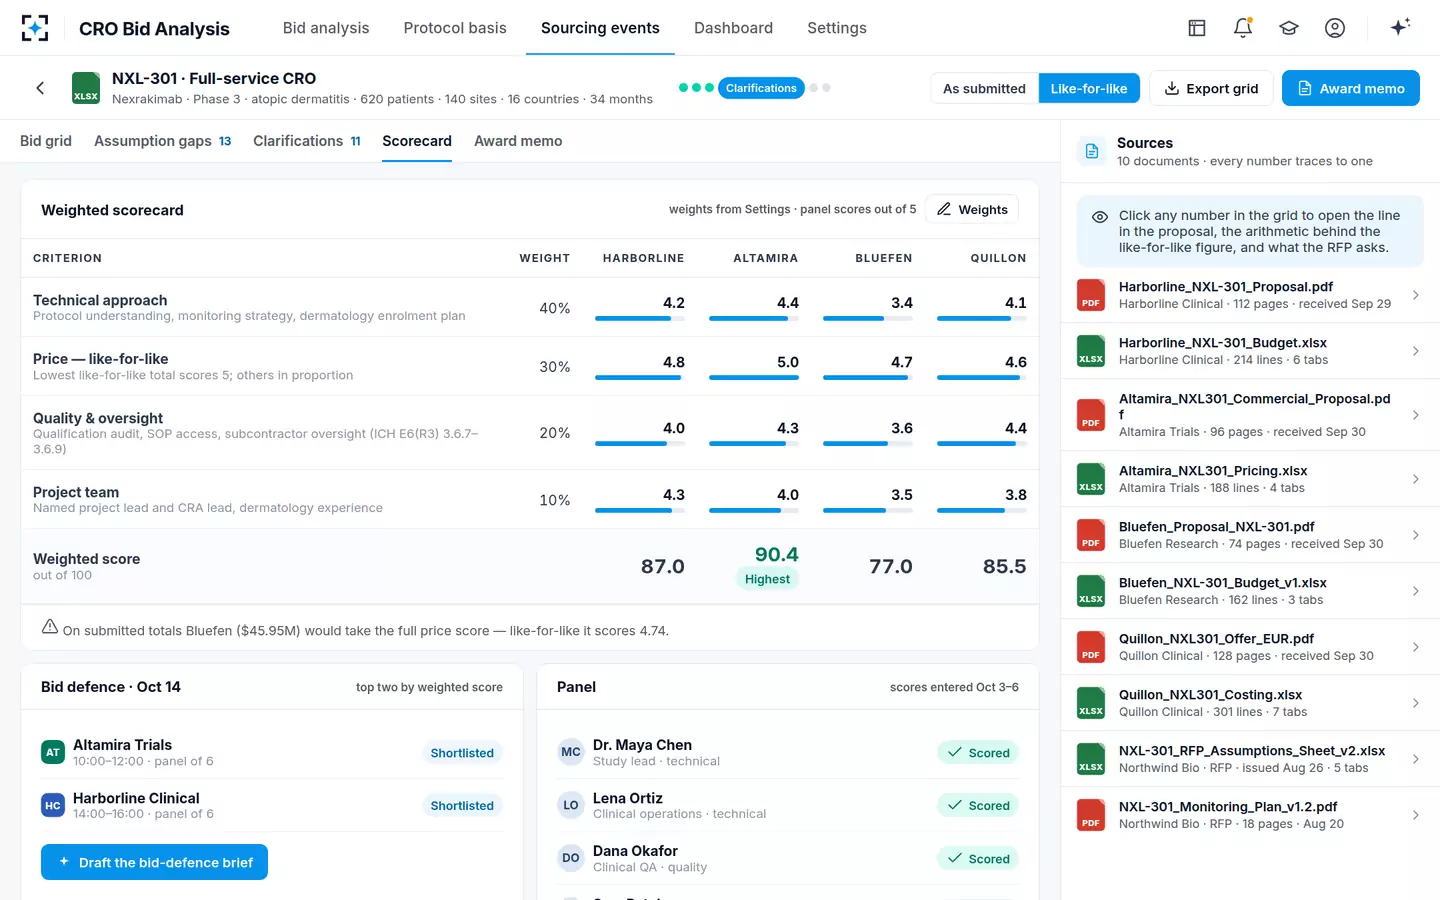The image size is (1440, 900).
Task: Open the user account profile icon
Action: click(1335, 28)
